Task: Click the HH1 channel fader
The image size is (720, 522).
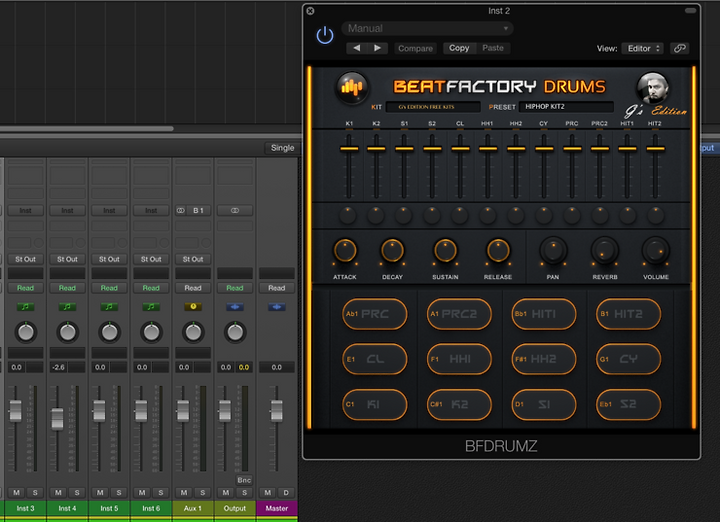Action: tap(488, 148)
